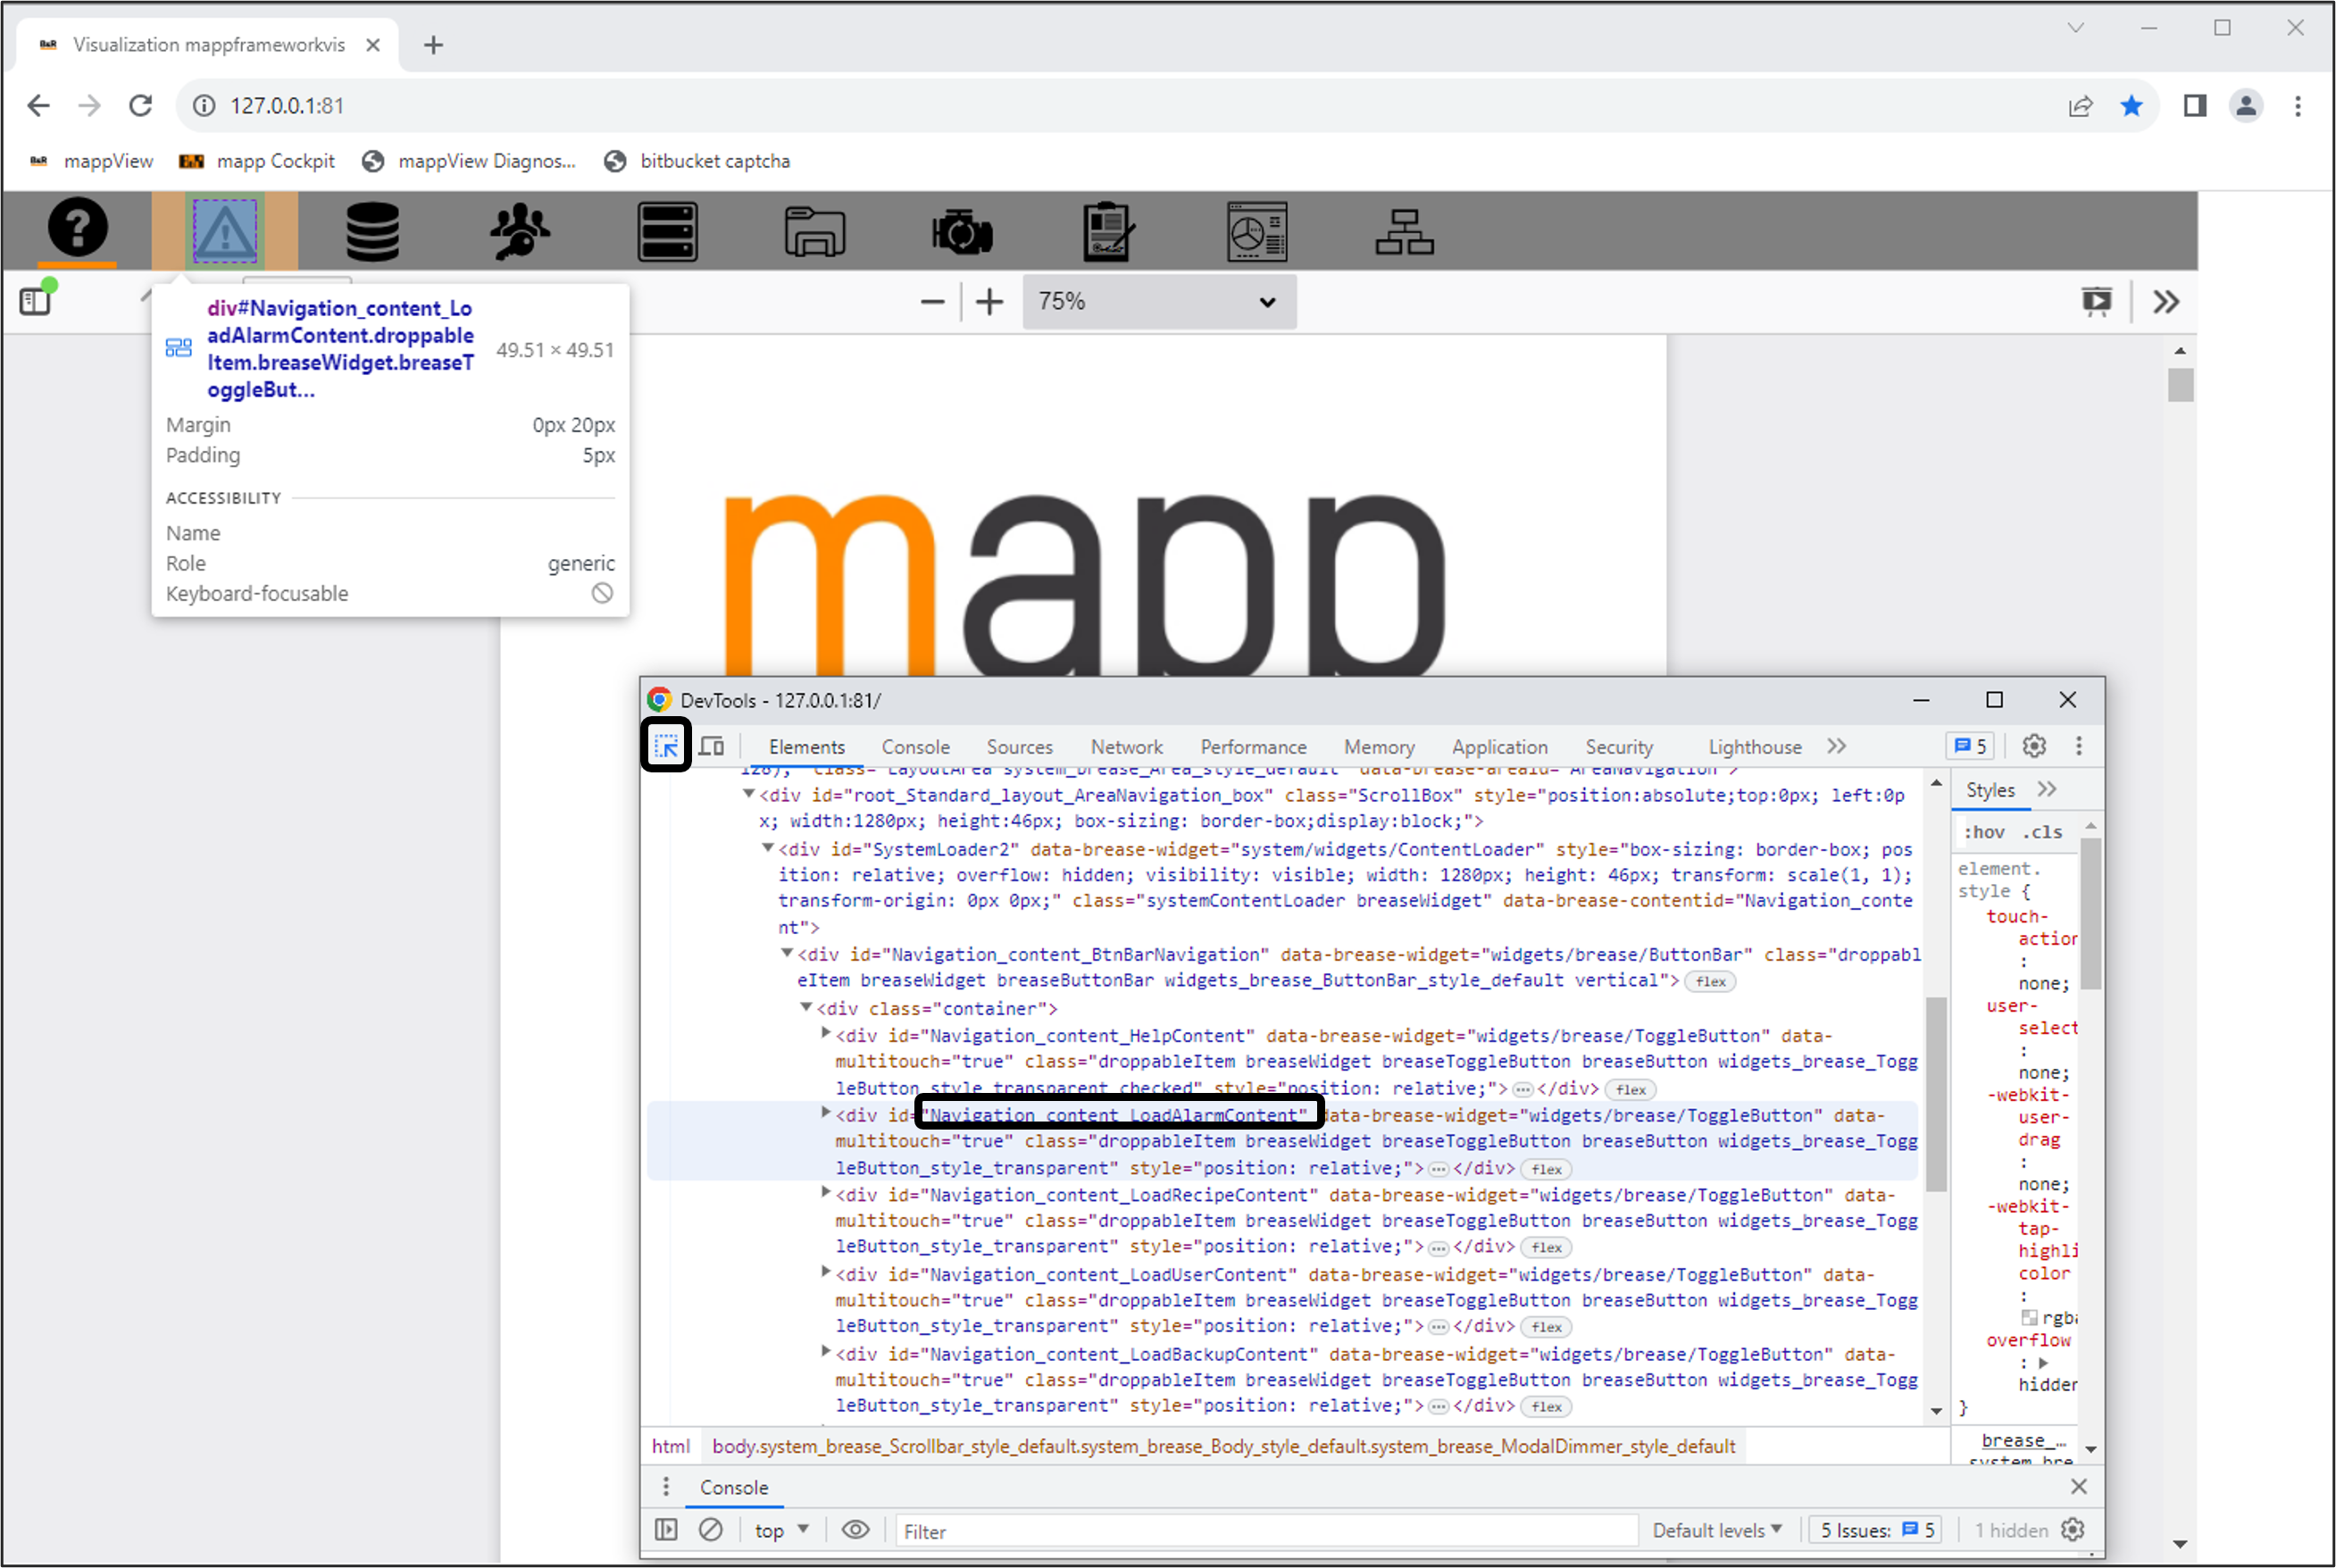
Task: Open the top context dropdown
Action: point(781,1531)
